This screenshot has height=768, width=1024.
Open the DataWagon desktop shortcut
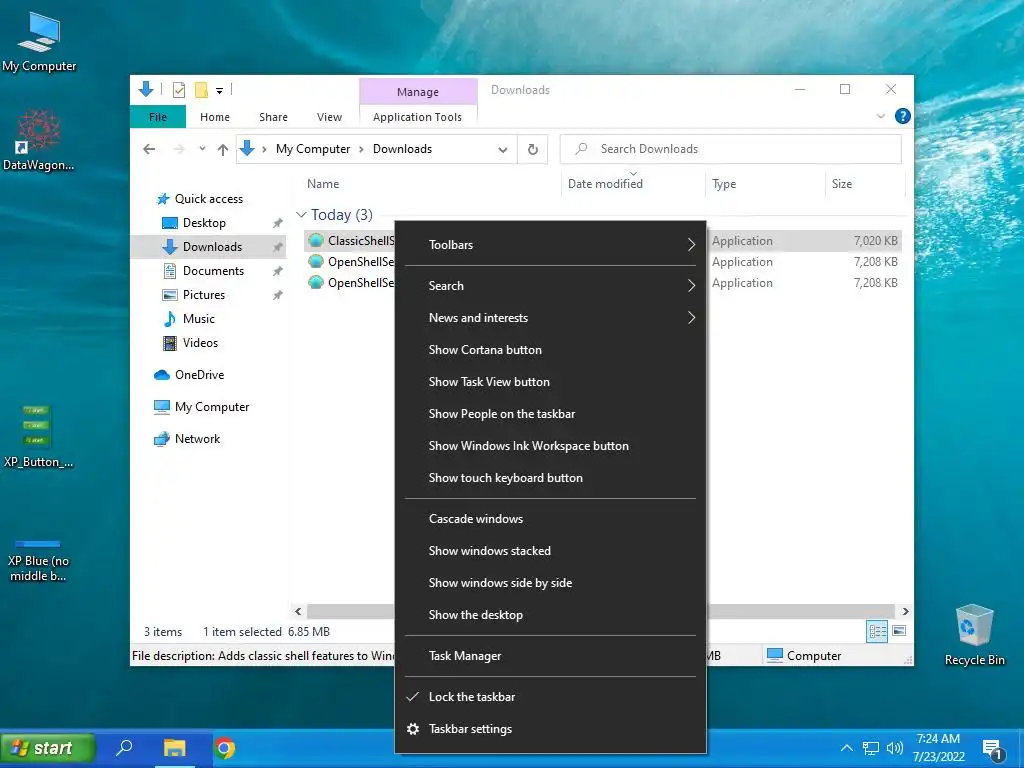point(39,140)
